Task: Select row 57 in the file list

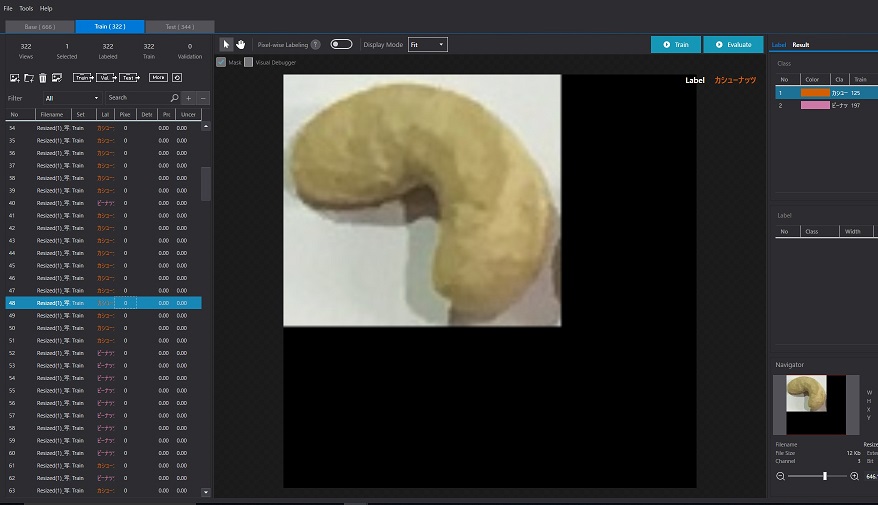Action: click(103, 415)
